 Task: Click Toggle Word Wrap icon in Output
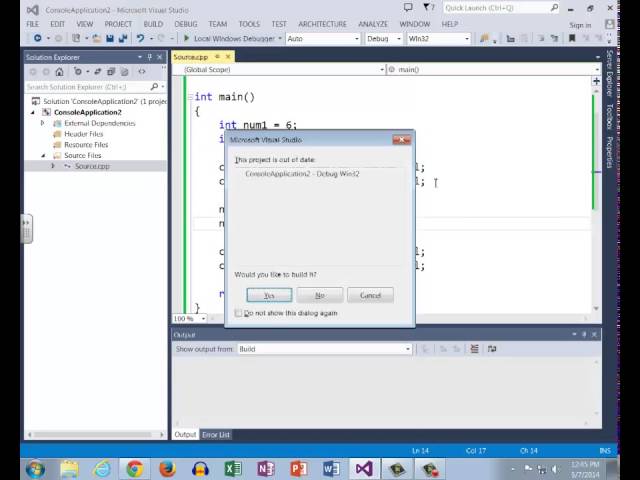click(x=492, y=349)
